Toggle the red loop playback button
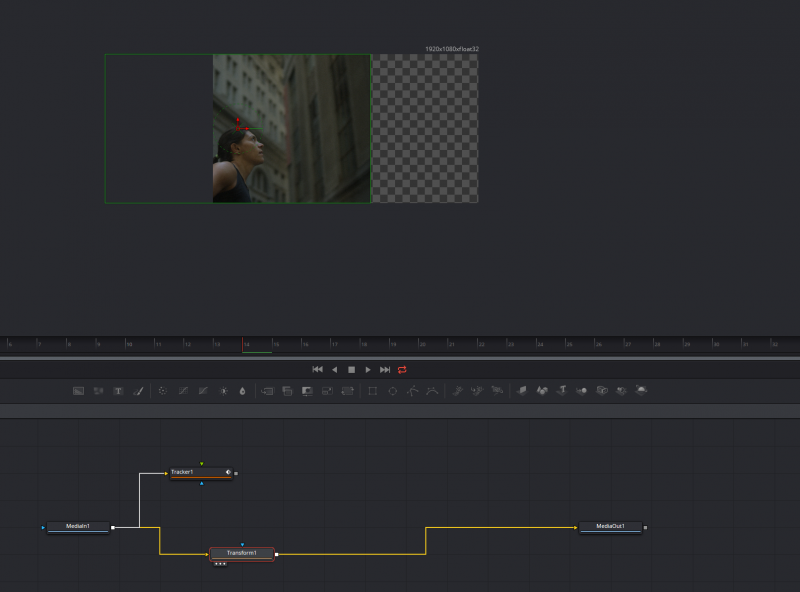This screenshot has width=800, height=592. pos(402,369)
